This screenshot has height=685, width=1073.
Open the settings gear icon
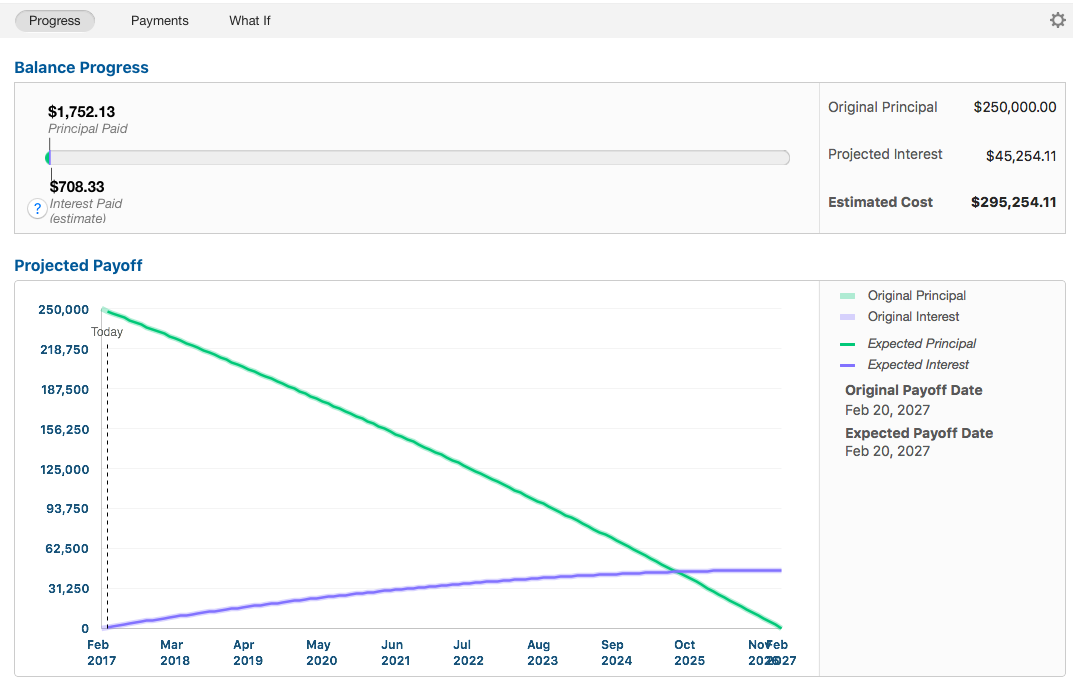pos(1057,20)
